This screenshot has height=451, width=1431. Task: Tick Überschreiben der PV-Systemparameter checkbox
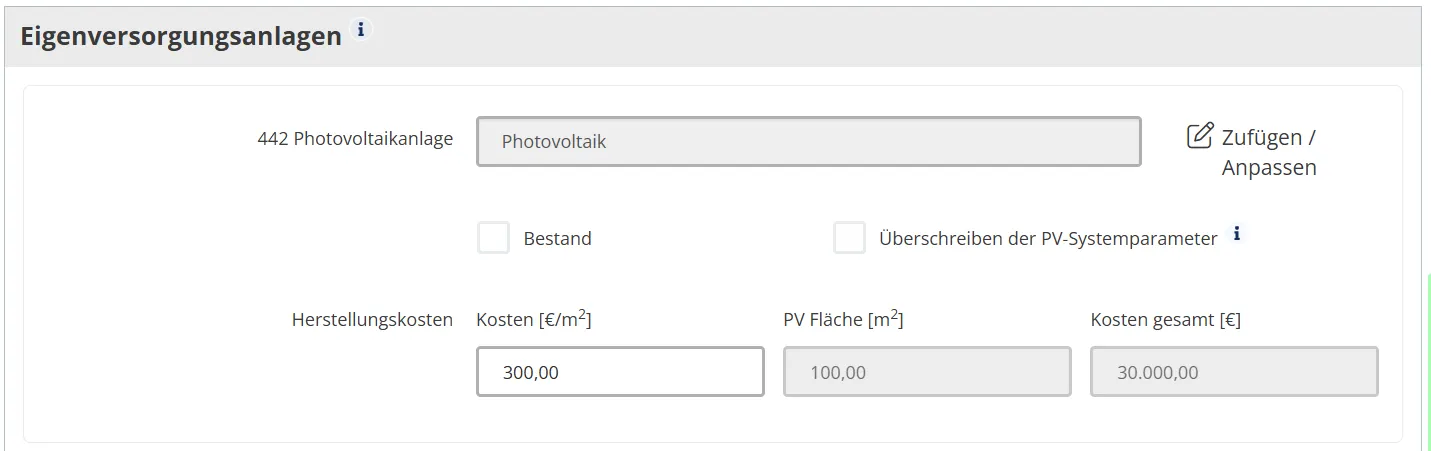click(849, 238)
